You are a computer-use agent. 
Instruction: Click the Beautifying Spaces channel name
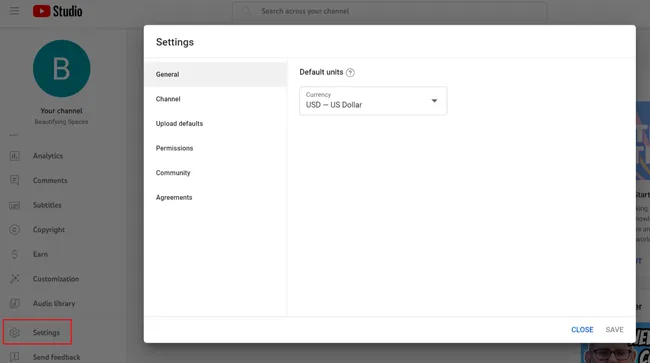point(61,122)
